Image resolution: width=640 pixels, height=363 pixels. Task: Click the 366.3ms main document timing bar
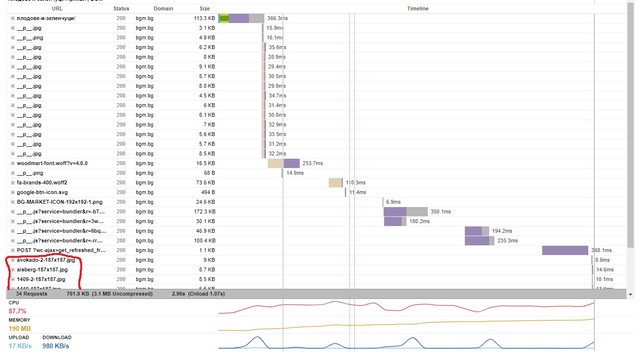click(241, 18)
